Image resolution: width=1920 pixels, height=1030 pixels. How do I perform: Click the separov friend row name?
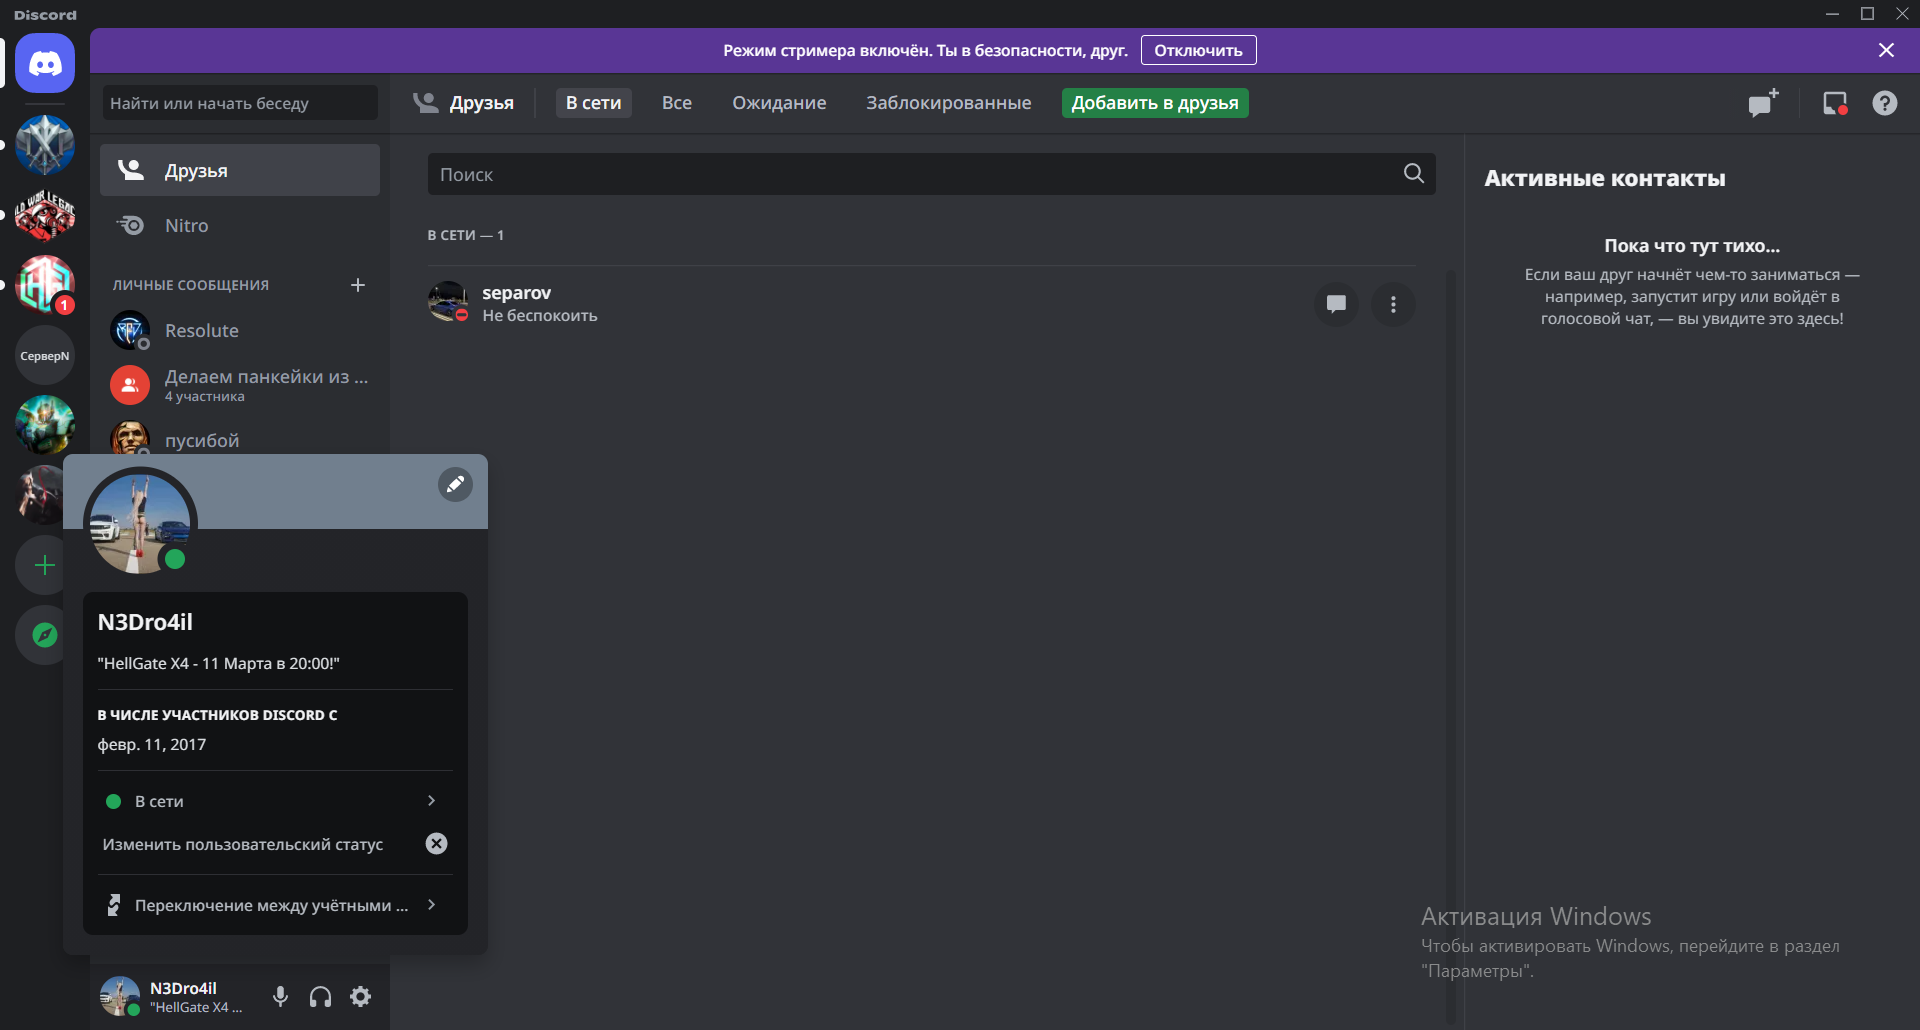coord(517,293)
